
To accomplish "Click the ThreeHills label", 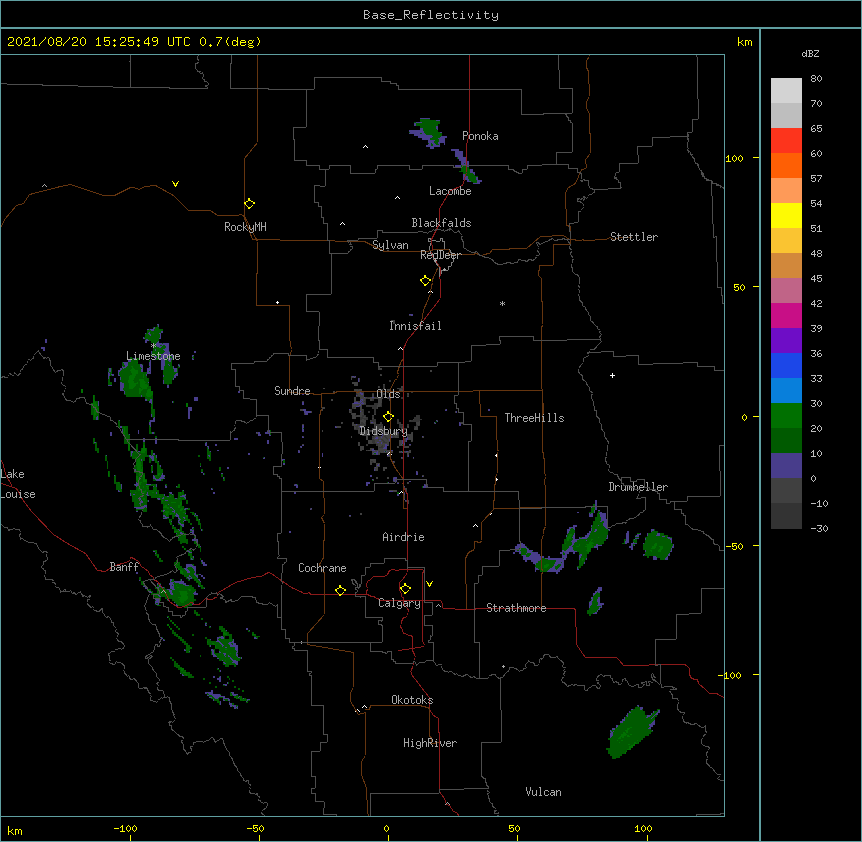I will tap(534, 418).
